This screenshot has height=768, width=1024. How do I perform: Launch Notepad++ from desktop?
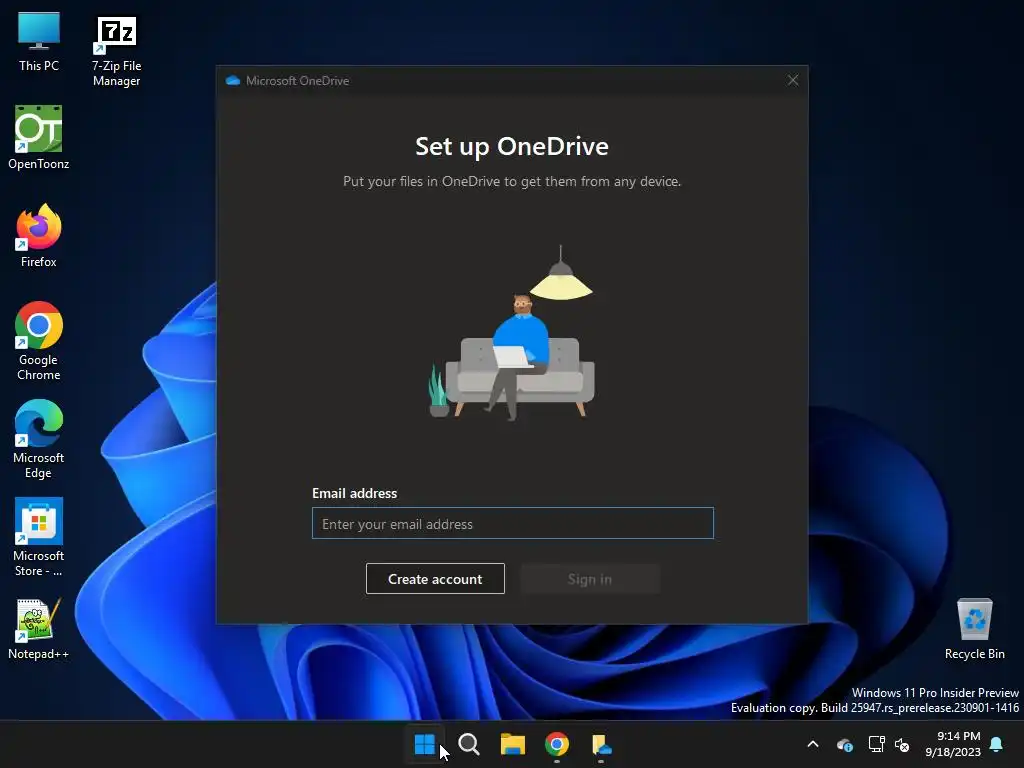pos(39,628)
